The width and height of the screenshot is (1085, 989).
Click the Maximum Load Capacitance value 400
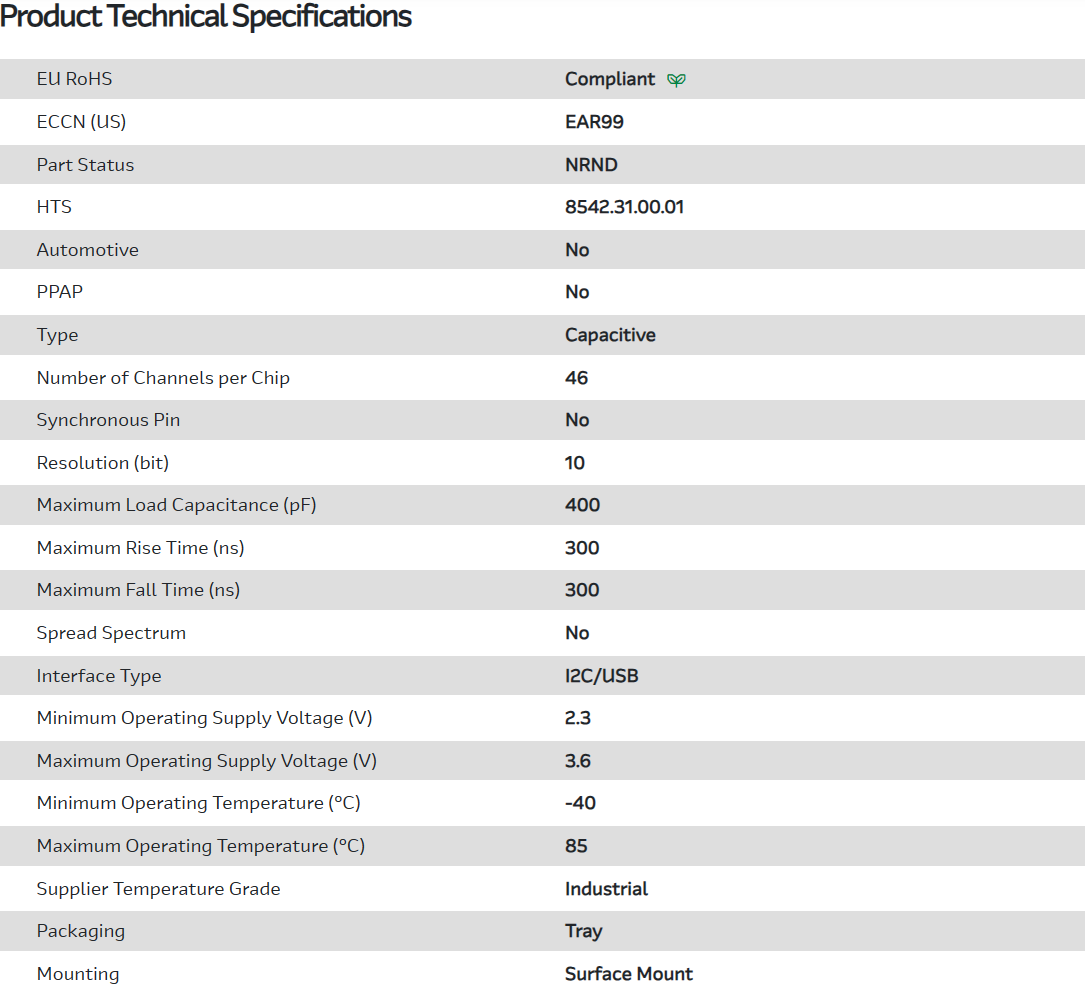(x=582, y=505)
